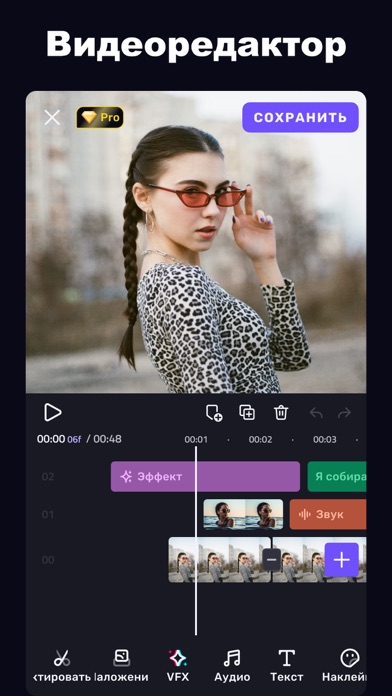392x696 pixels.
Task: Undo the last action
Action: (316, 413)
